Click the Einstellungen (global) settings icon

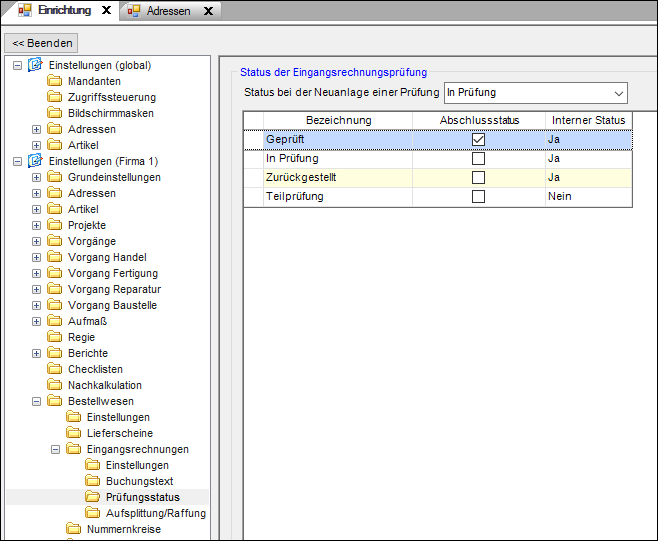click(35, 65)
